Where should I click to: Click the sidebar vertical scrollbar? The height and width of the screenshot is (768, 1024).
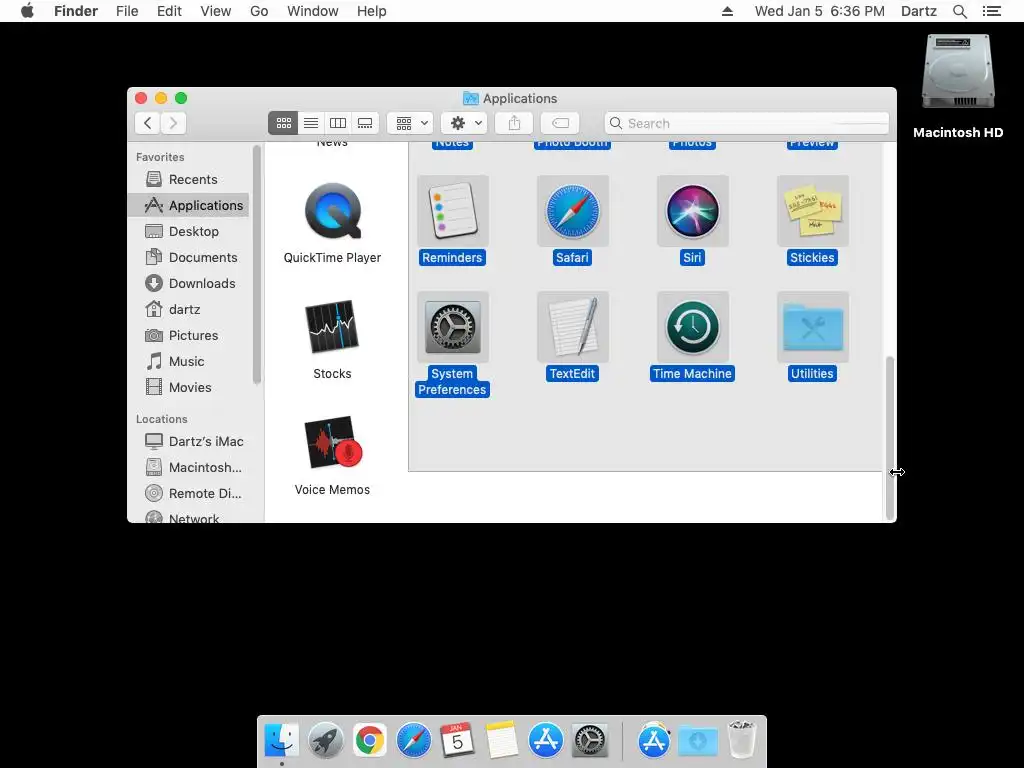pos(257,264)
